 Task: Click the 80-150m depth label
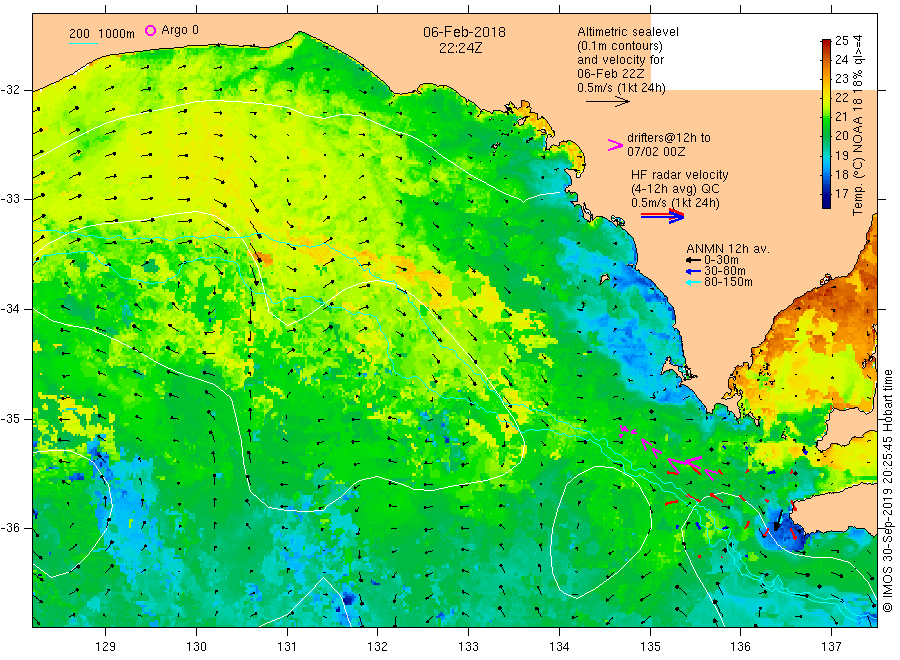pos(728,282)
